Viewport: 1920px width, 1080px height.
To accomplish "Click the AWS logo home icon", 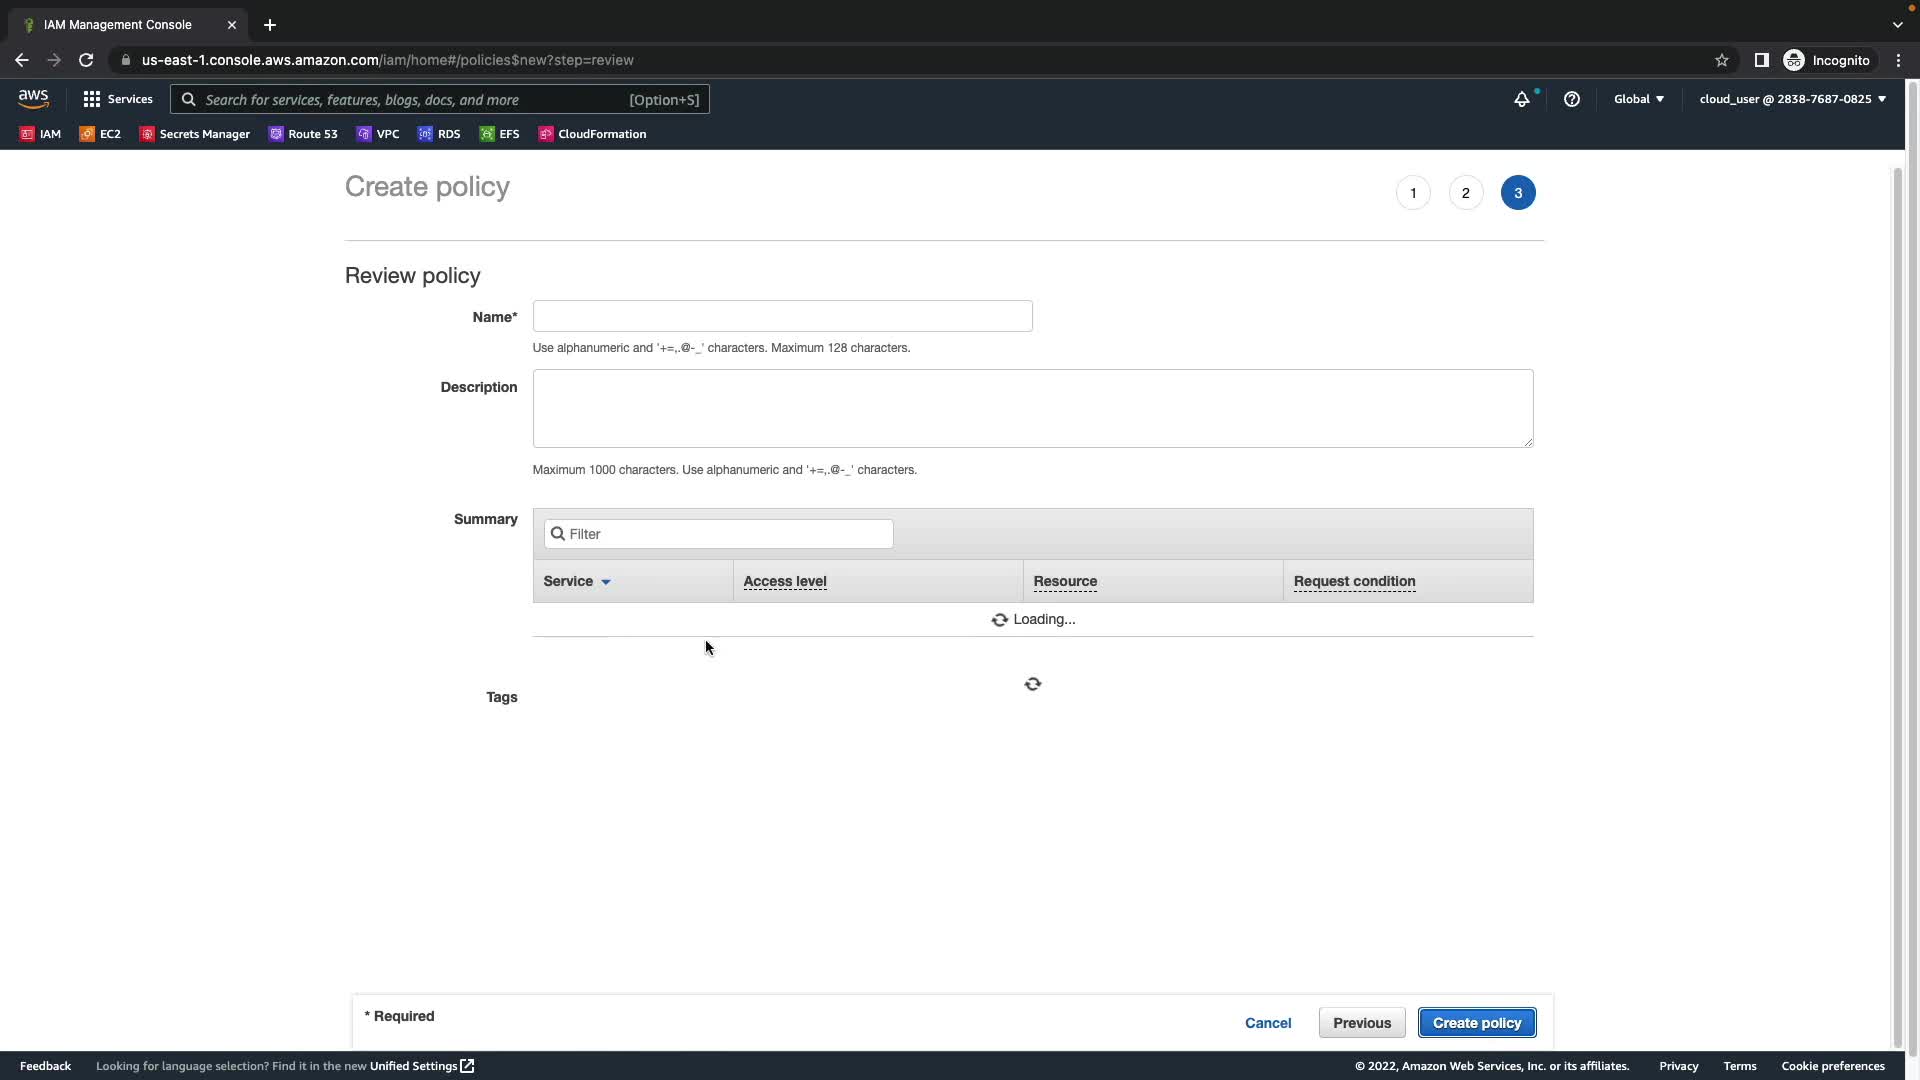I will (33, 98).
